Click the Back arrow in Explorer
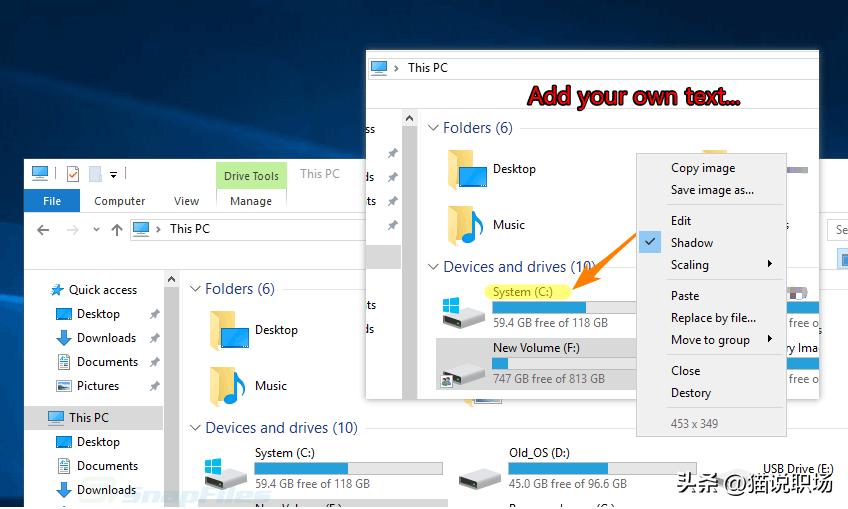Screen dimensions: 848x509 (43, 229)
